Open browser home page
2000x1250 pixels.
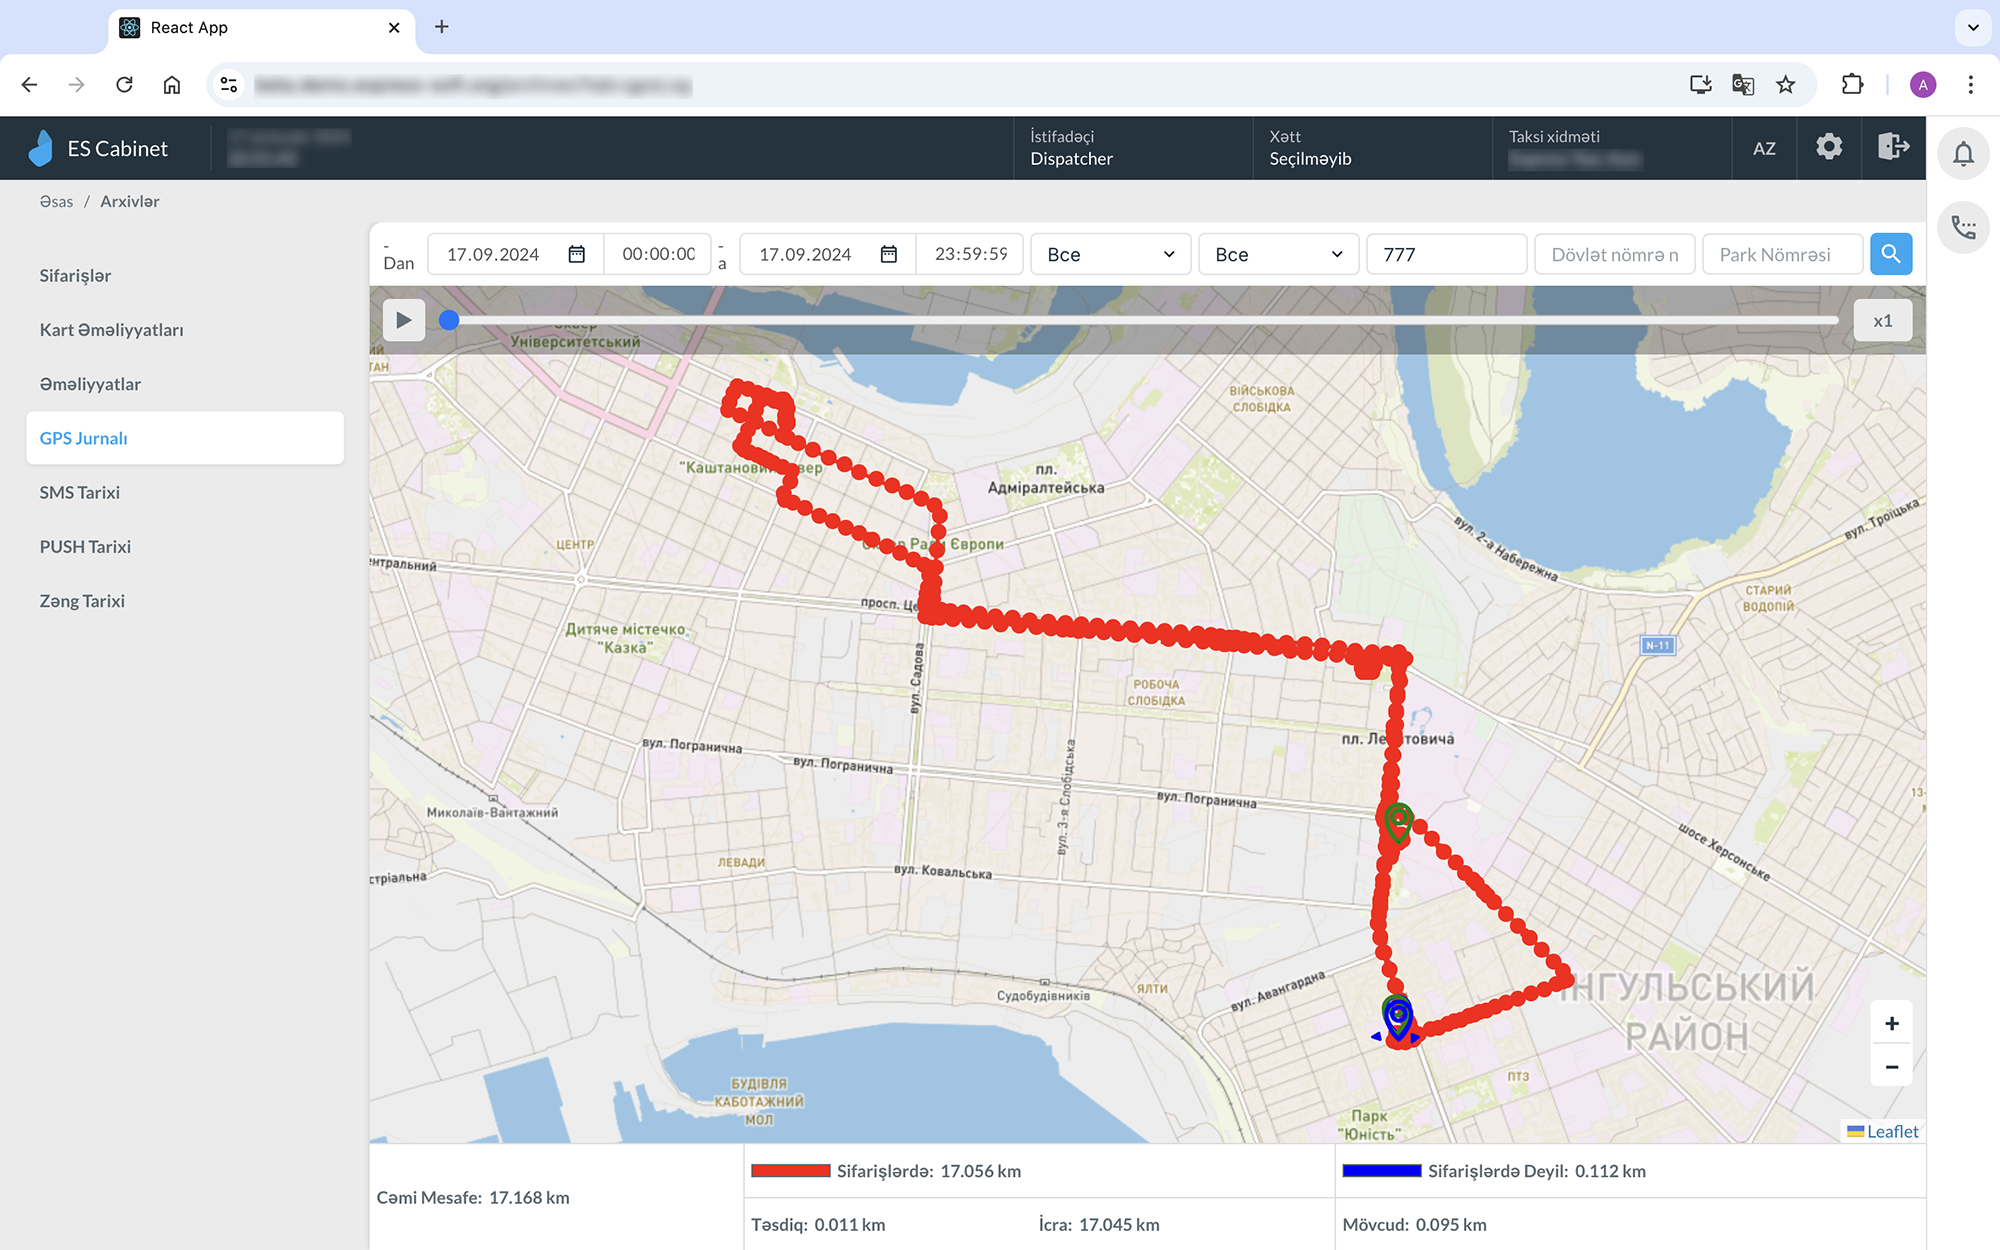point(172,85)
